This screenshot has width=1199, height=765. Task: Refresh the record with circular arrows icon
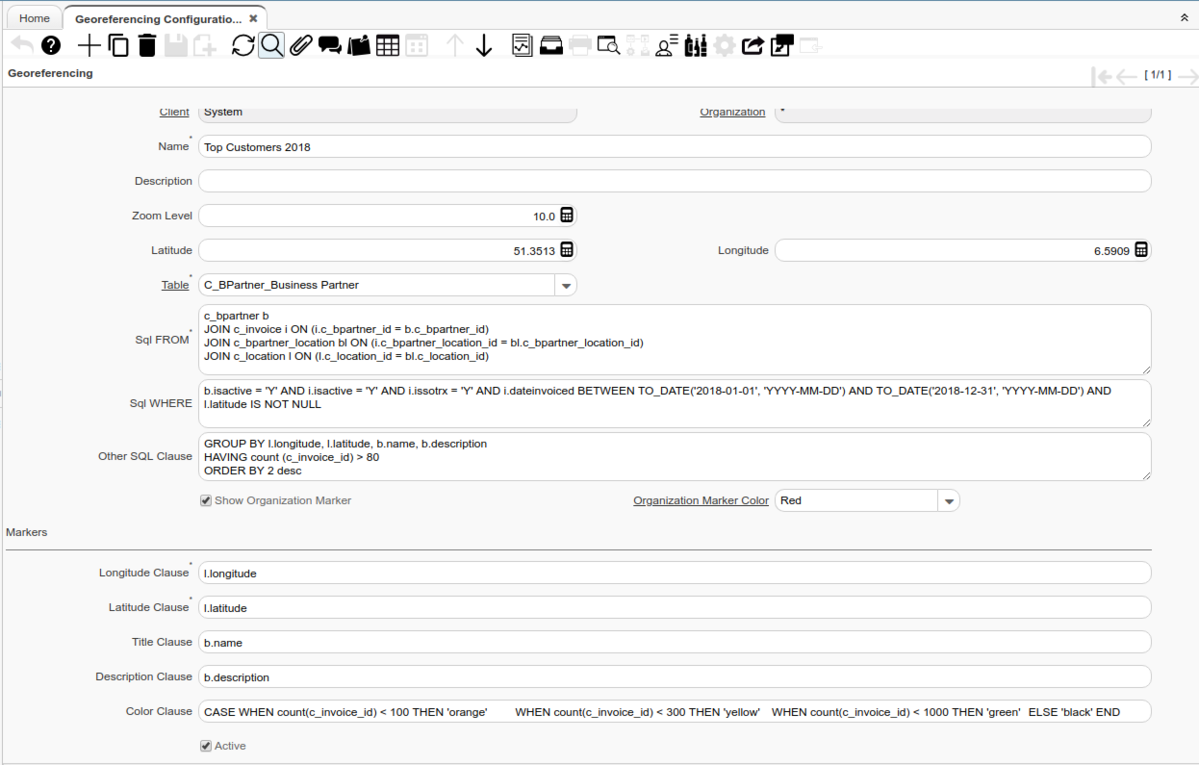tap(243, 45)
